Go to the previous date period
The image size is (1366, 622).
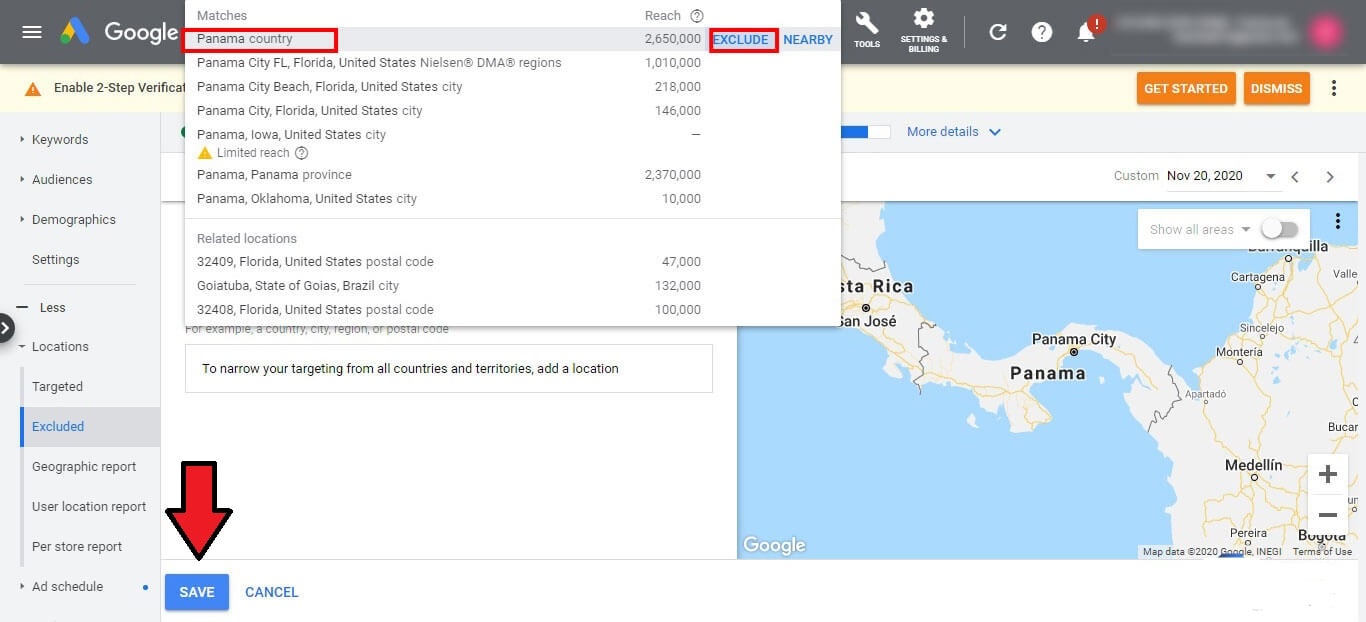(1295, 177)
